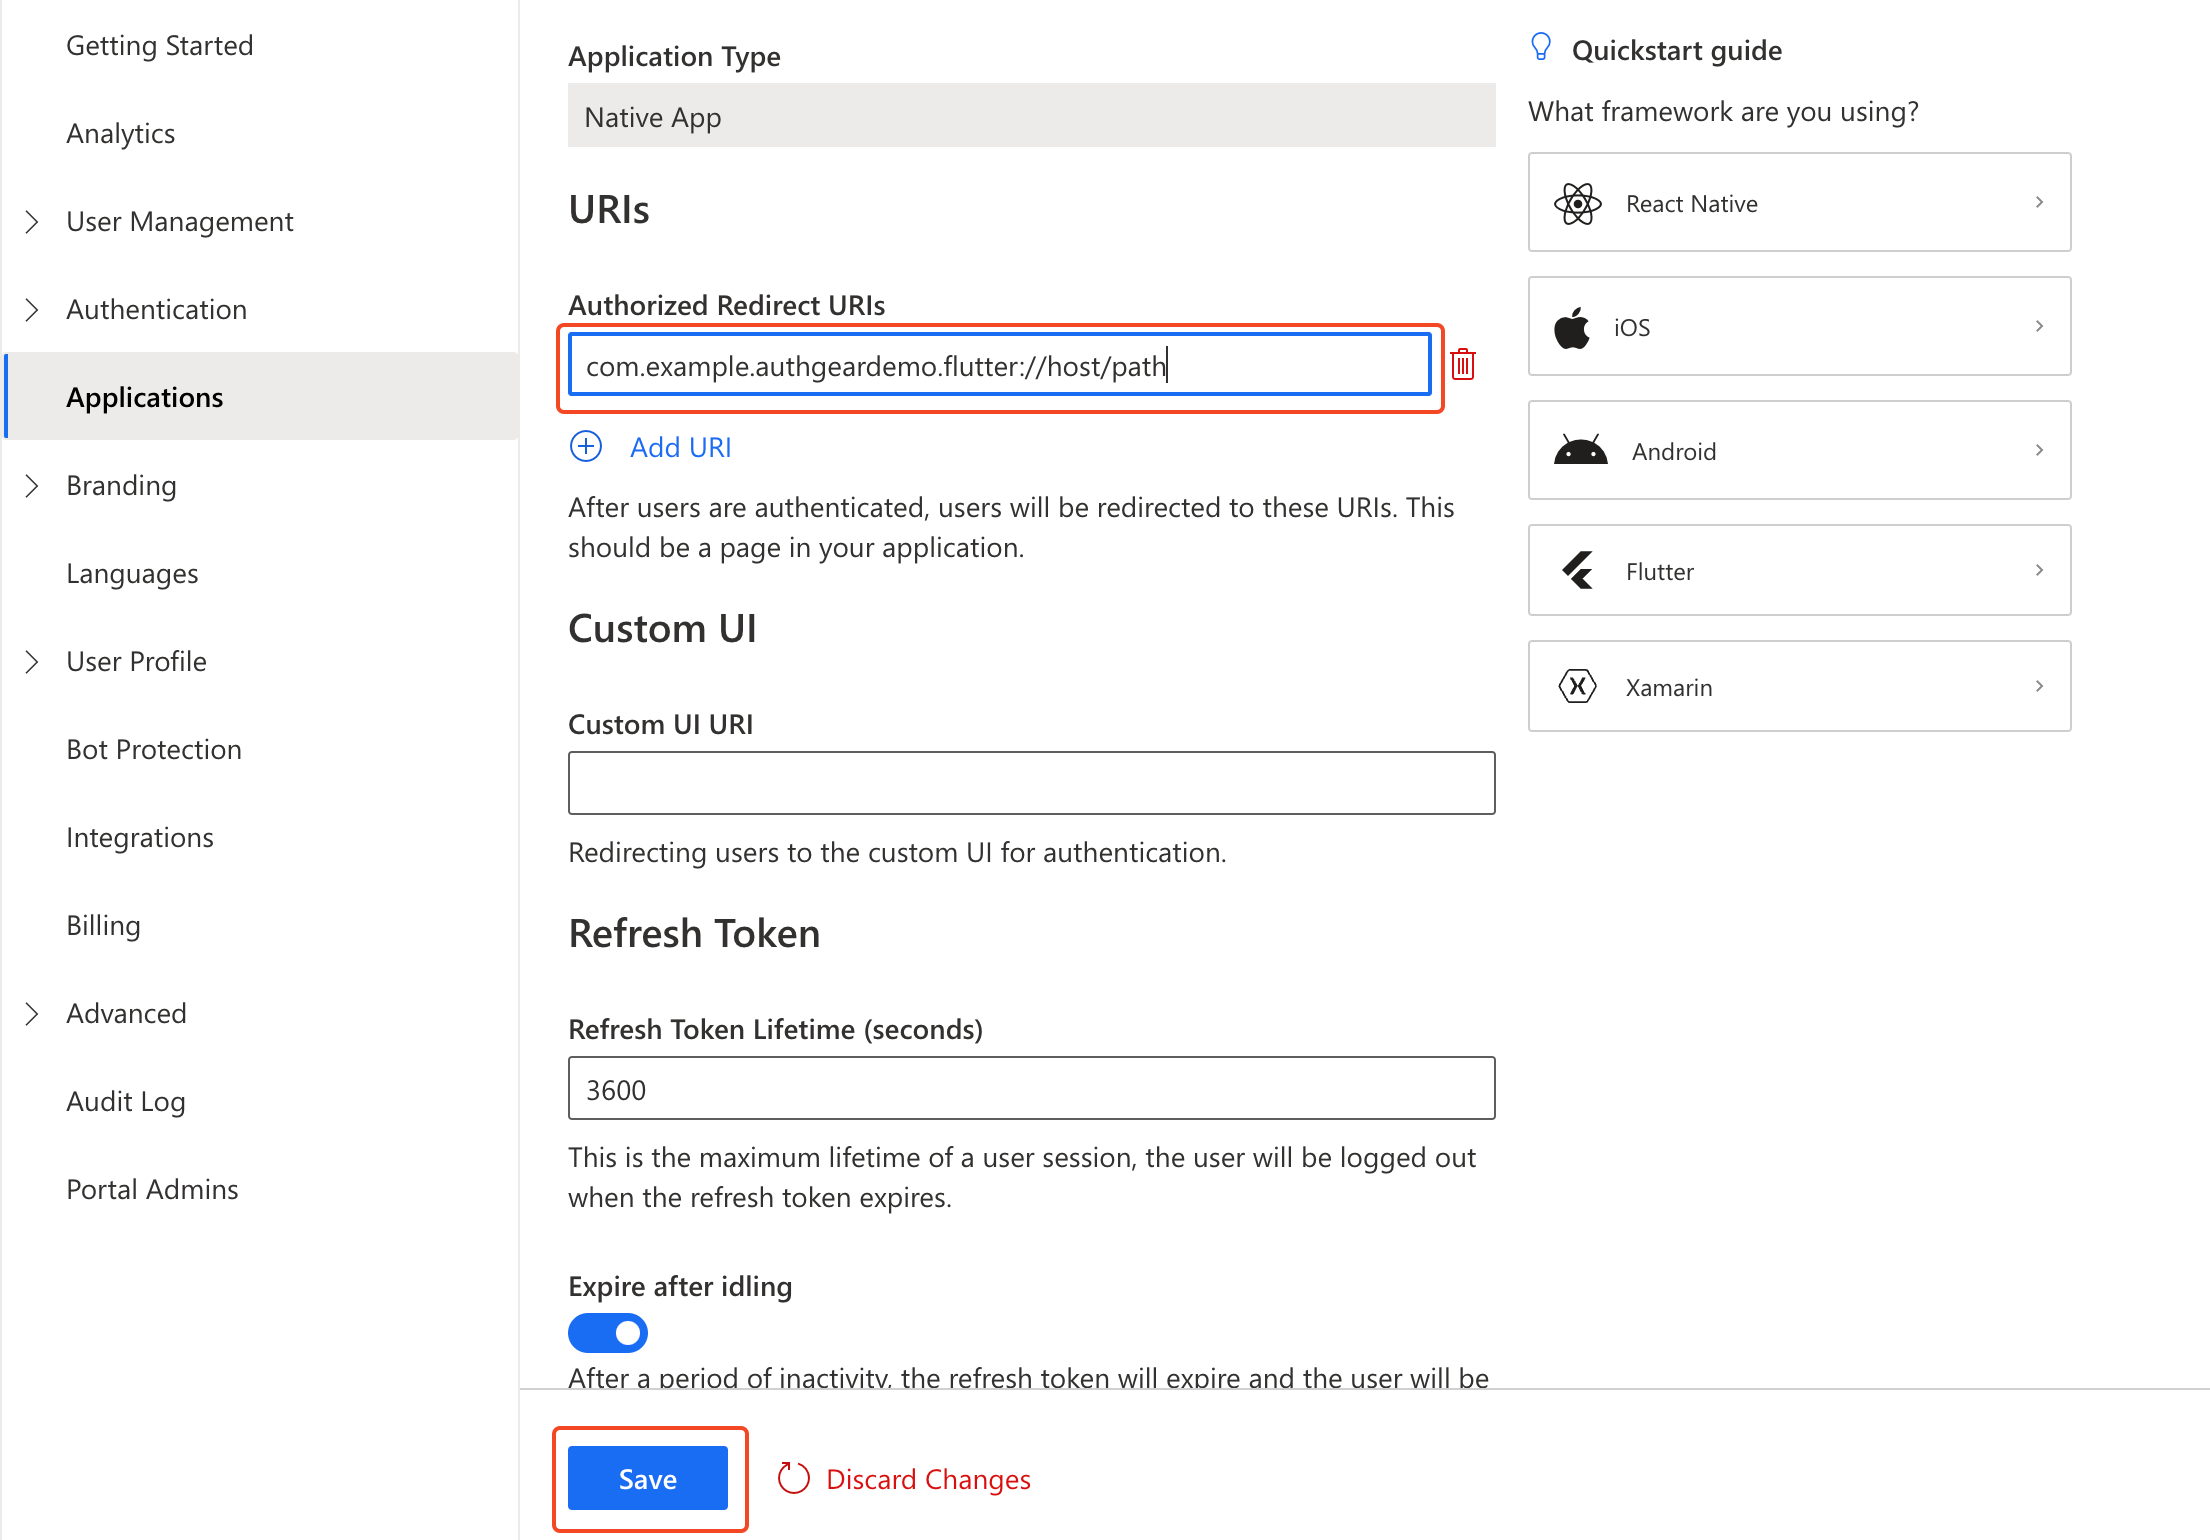Save the application settings

(x=647, y=1478)
